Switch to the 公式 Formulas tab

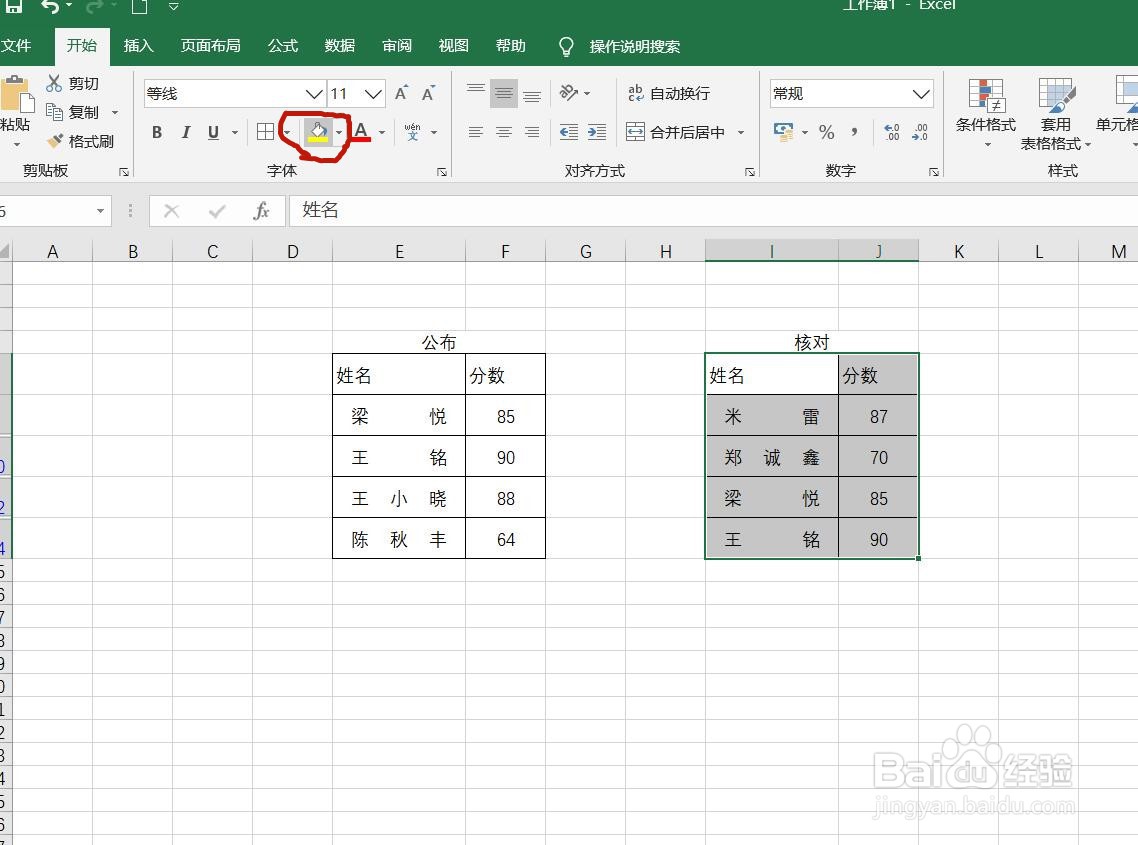coord(283,46)
